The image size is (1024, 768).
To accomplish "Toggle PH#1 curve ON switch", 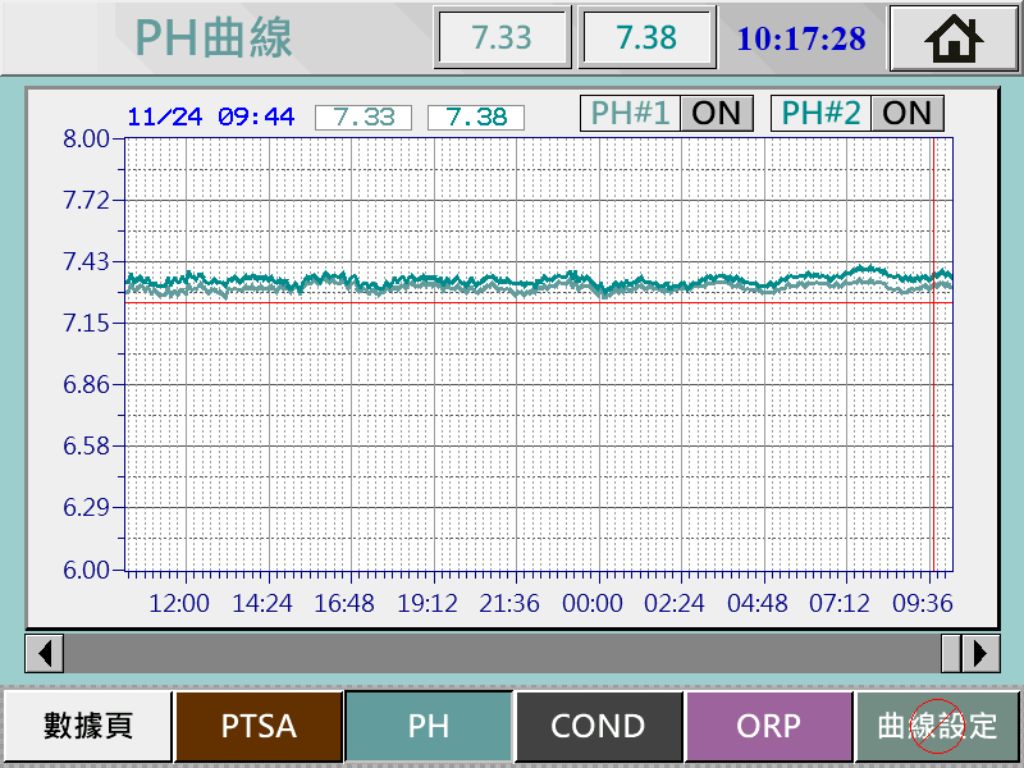I will [716, 113].
